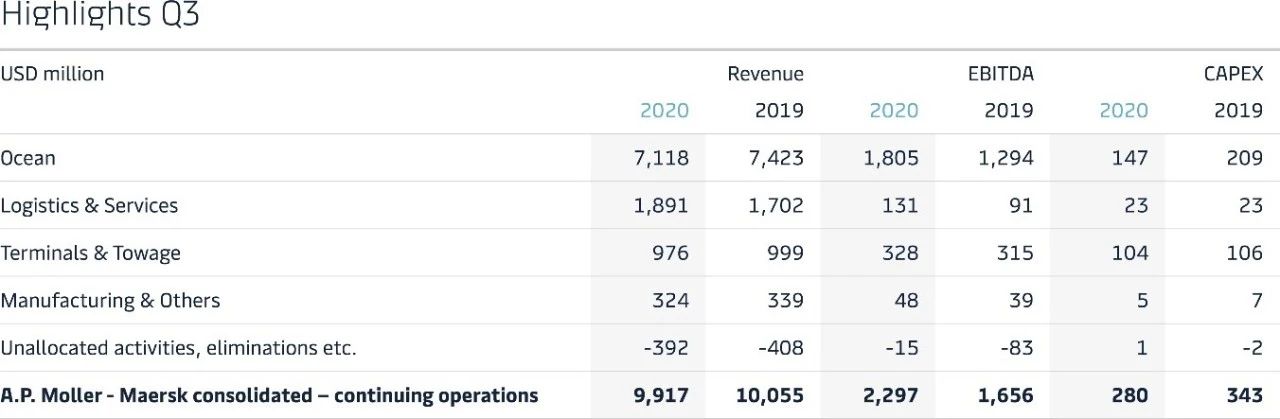Select Logistics & Services revenue value 1,891
Image resolution: width=1280 pixels, height=419 pixels.
pyautogui.click(x=661, y=205)
